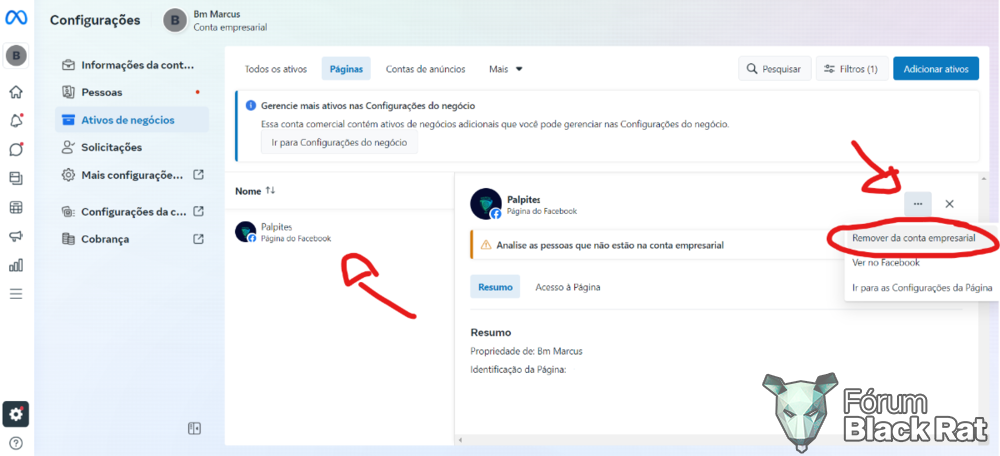Screen dimensions: 1000x456
Task: Choose Ver no Facebook menu item
Action: (886, 262)
